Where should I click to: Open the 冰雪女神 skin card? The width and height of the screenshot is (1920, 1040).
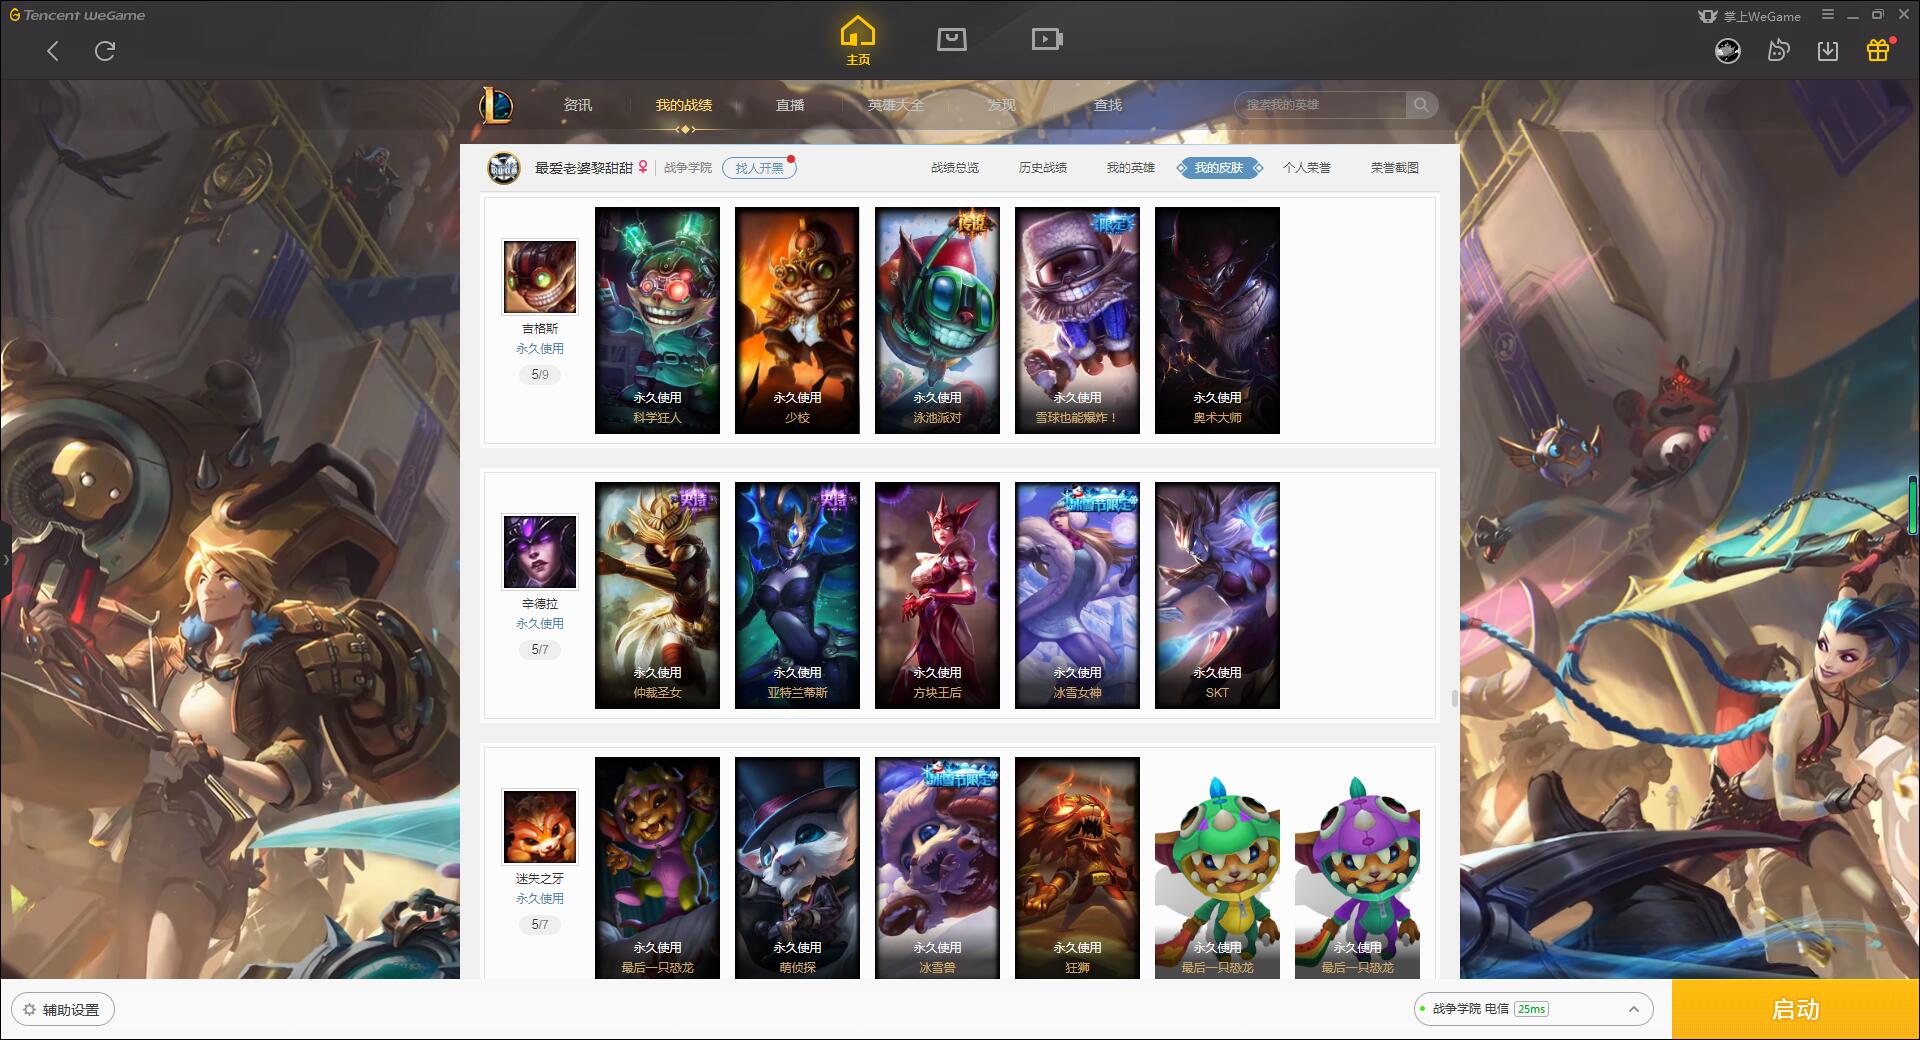(x=1077, y=595)
